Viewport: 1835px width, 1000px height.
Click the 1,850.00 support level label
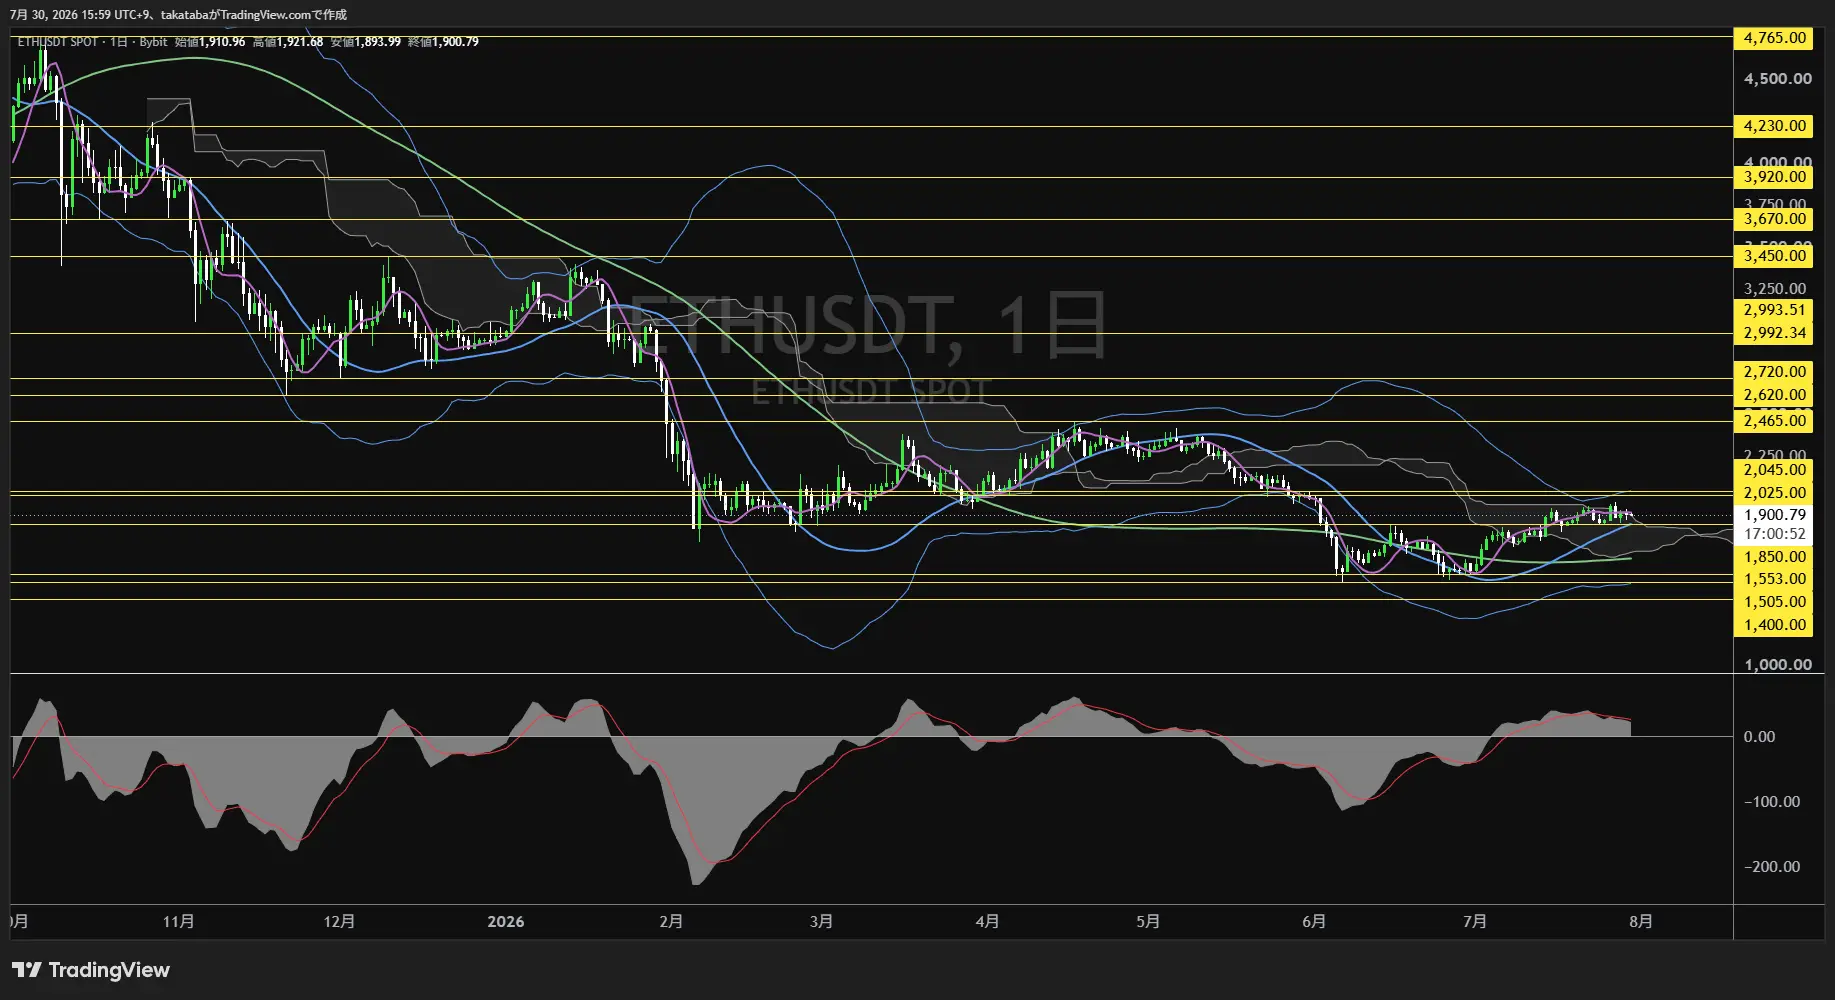(x=1773, y=557)
